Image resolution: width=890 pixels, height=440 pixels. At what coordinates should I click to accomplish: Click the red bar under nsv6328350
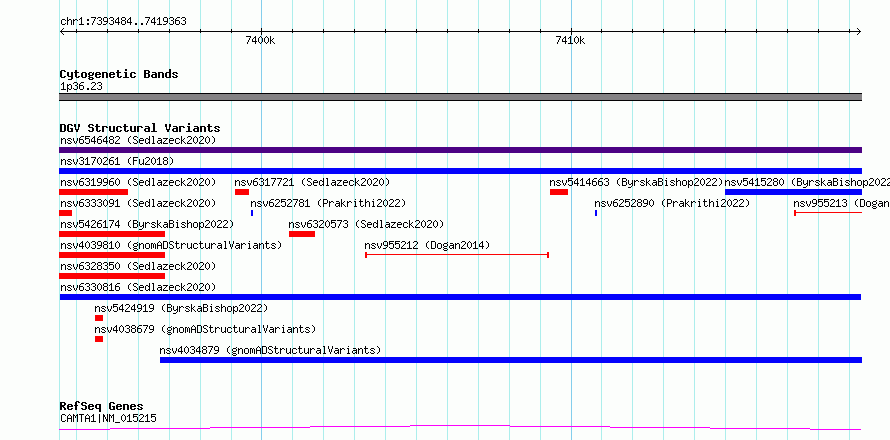click(112, 276)
